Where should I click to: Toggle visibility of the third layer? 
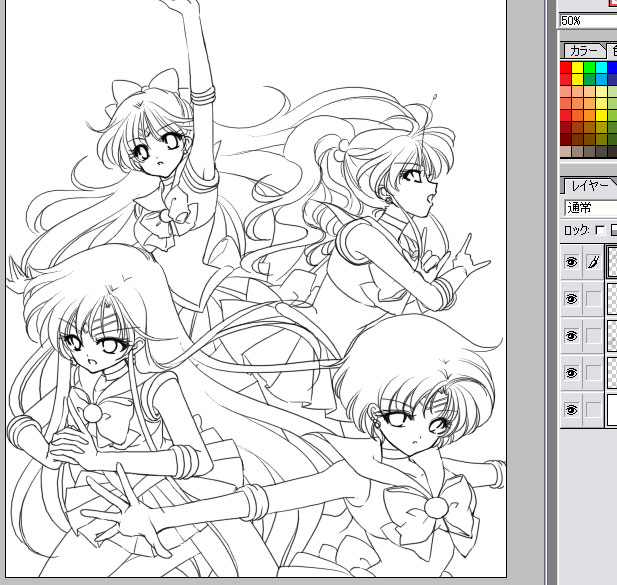(x=571, y=336)
